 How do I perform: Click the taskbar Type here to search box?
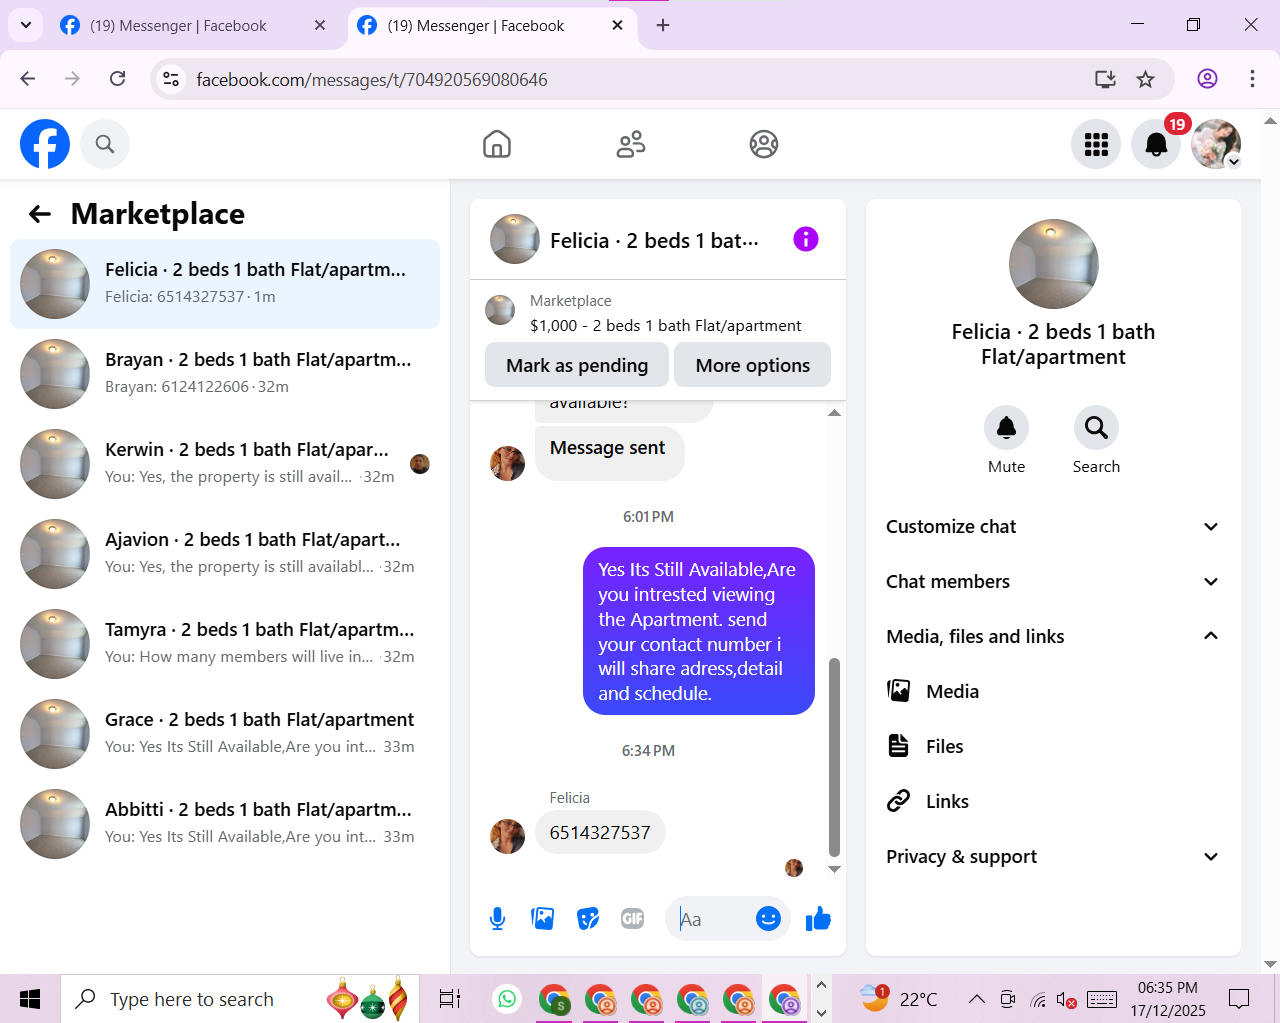pyautogui.click(x=240, y=999)
